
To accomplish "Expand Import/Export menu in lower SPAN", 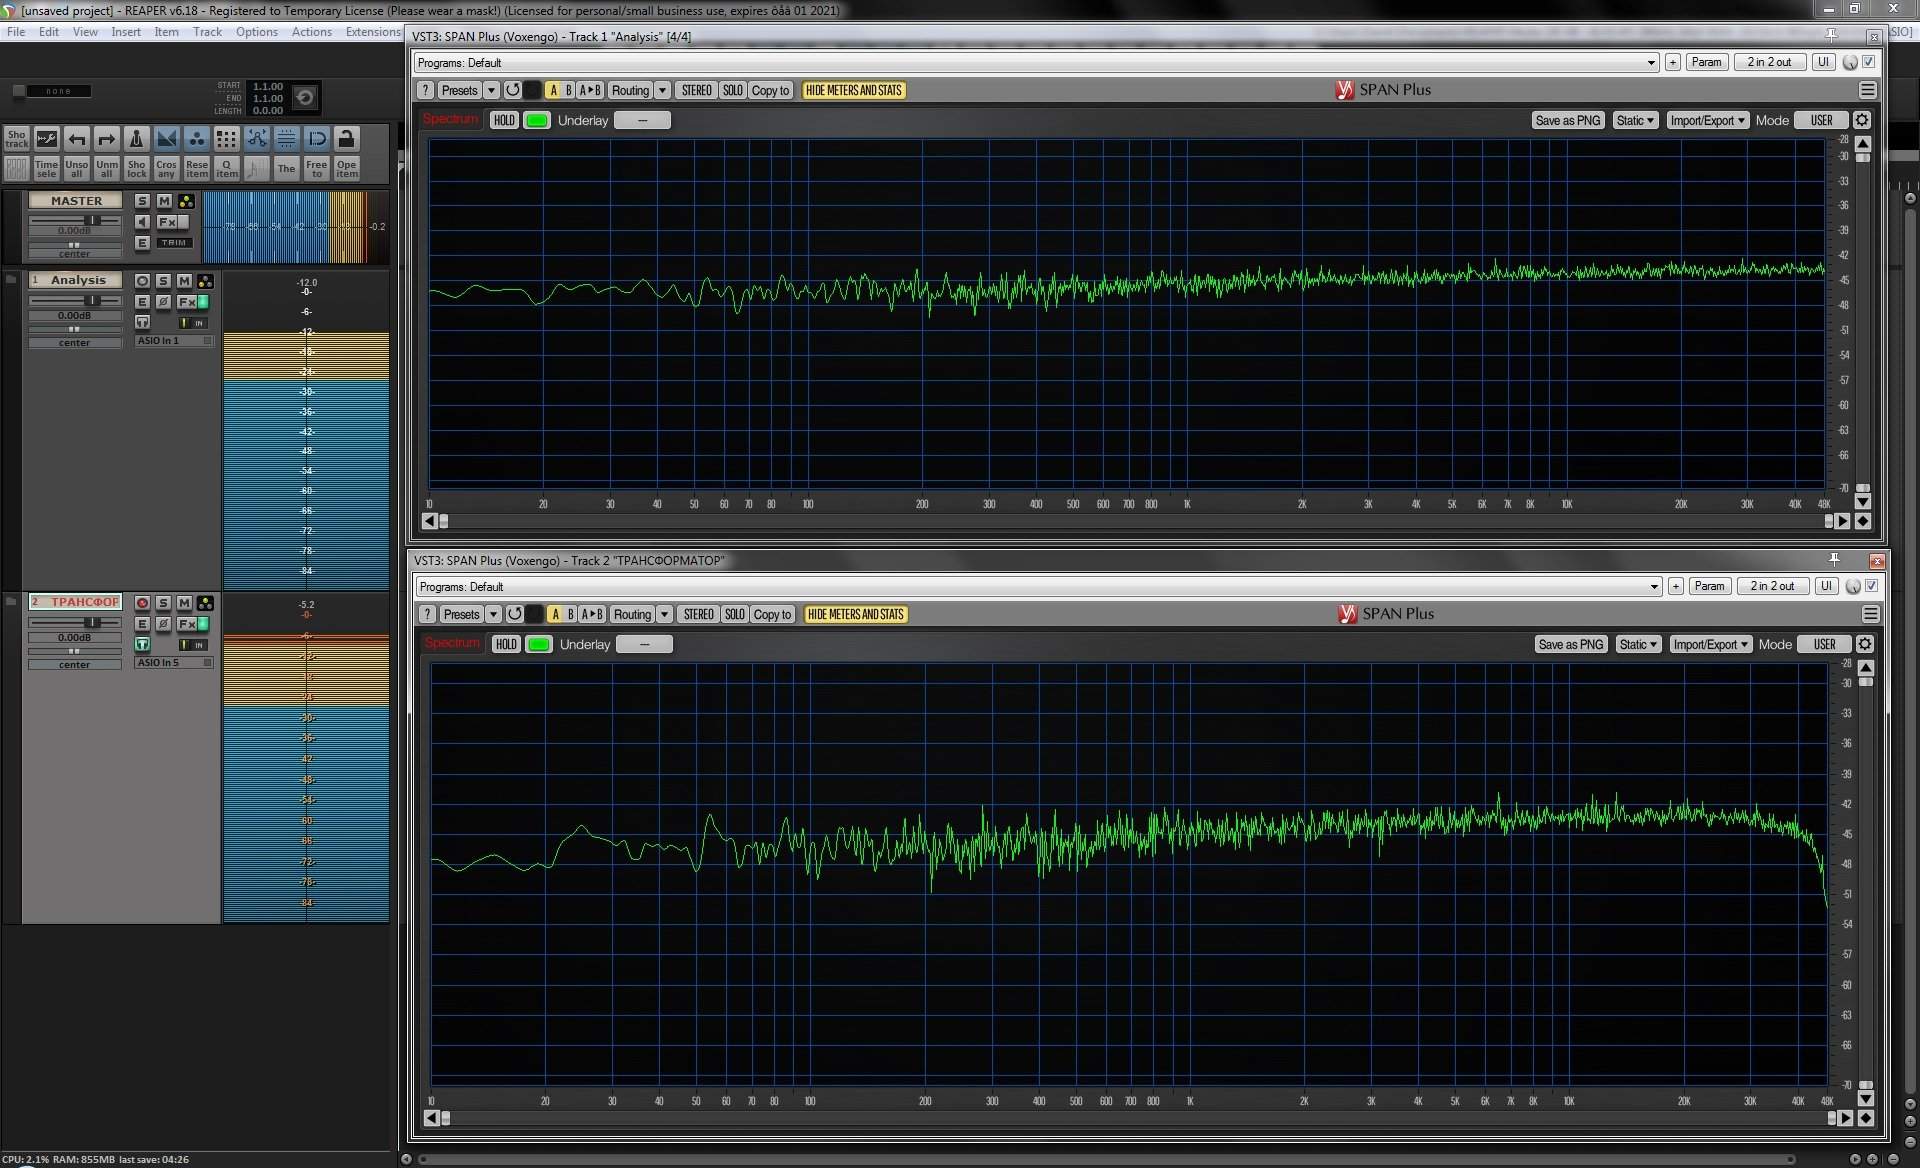I will [x=1710, y=644].
